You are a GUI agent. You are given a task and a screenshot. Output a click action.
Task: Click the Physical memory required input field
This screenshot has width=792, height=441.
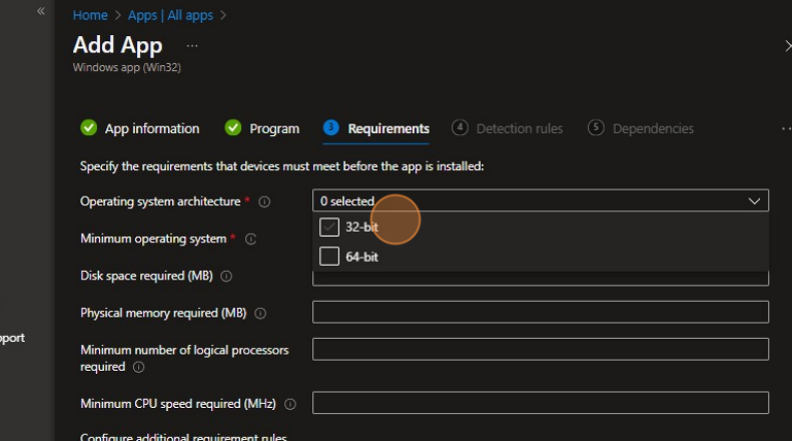[540, 313]
